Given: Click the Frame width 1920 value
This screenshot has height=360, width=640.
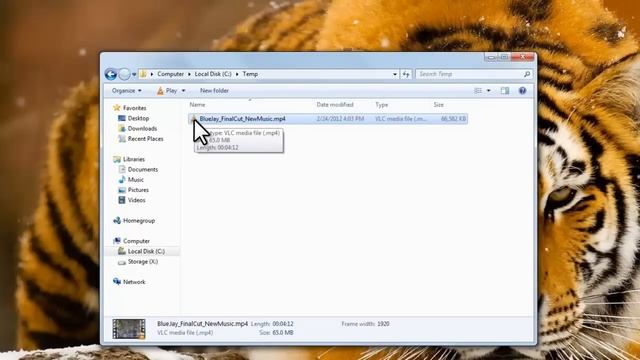Looking at the screenshot, I should click(x=383, y=324).
